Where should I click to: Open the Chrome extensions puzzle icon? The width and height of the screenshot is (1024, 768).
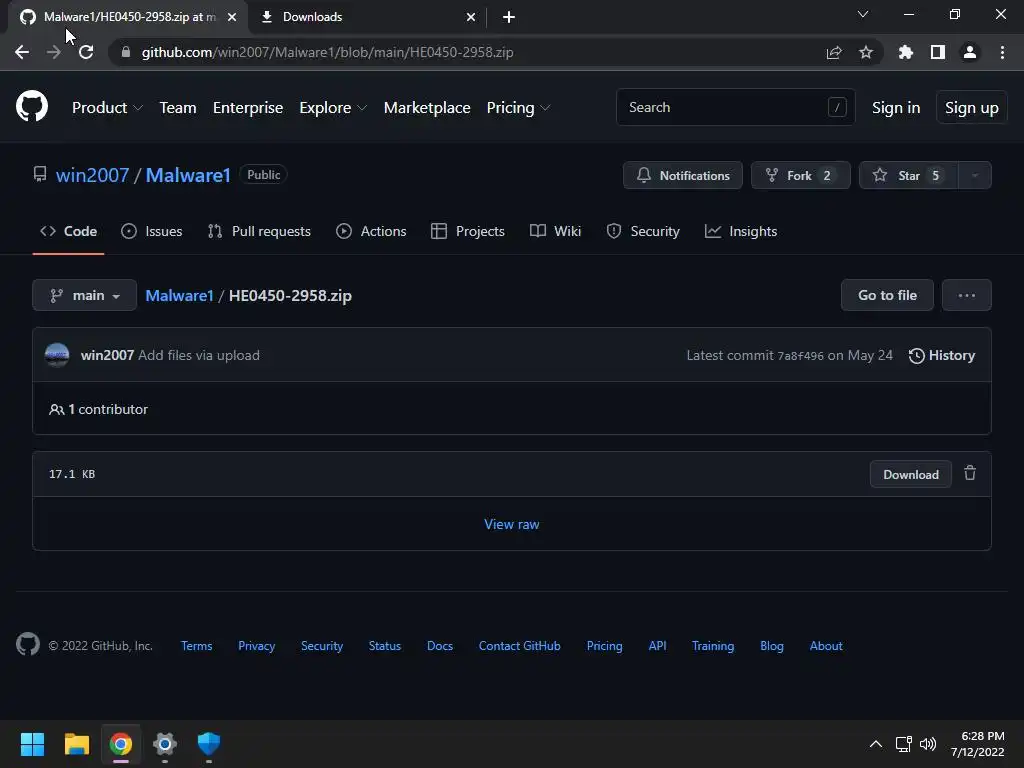click(905, 52)
